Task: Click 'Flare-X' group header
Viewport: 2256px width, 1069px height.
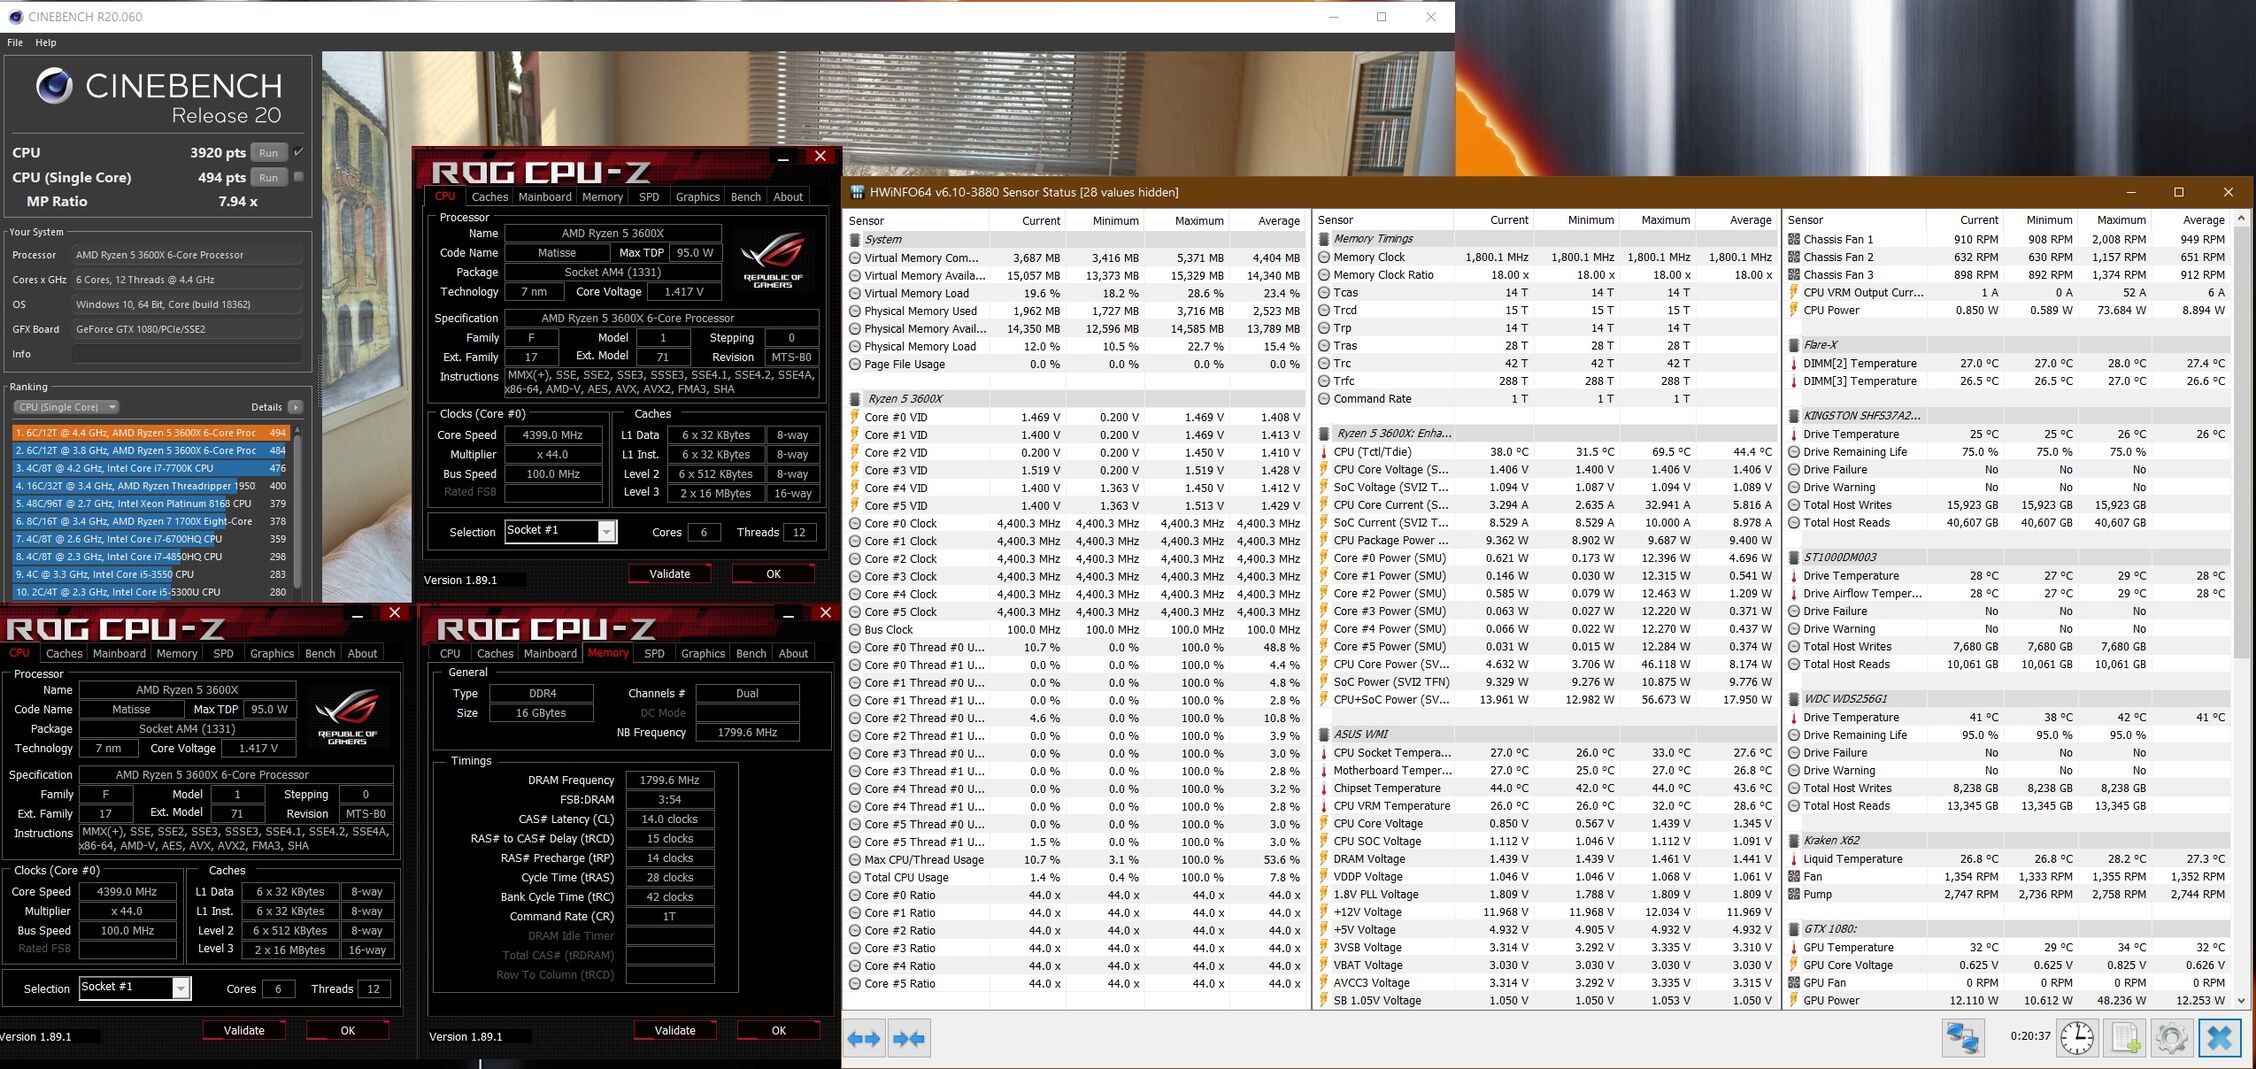Action: point(2008,345)
